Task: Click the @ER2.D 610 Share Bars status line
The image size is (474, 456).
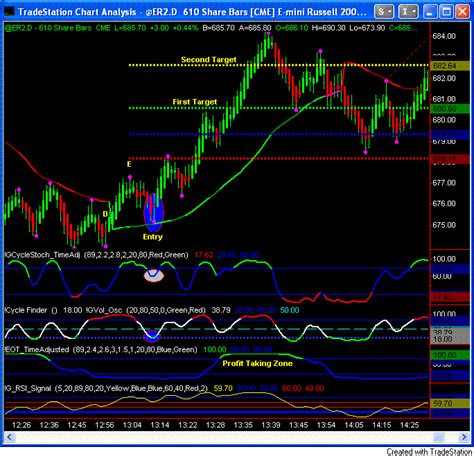Action: click(212, 28)
